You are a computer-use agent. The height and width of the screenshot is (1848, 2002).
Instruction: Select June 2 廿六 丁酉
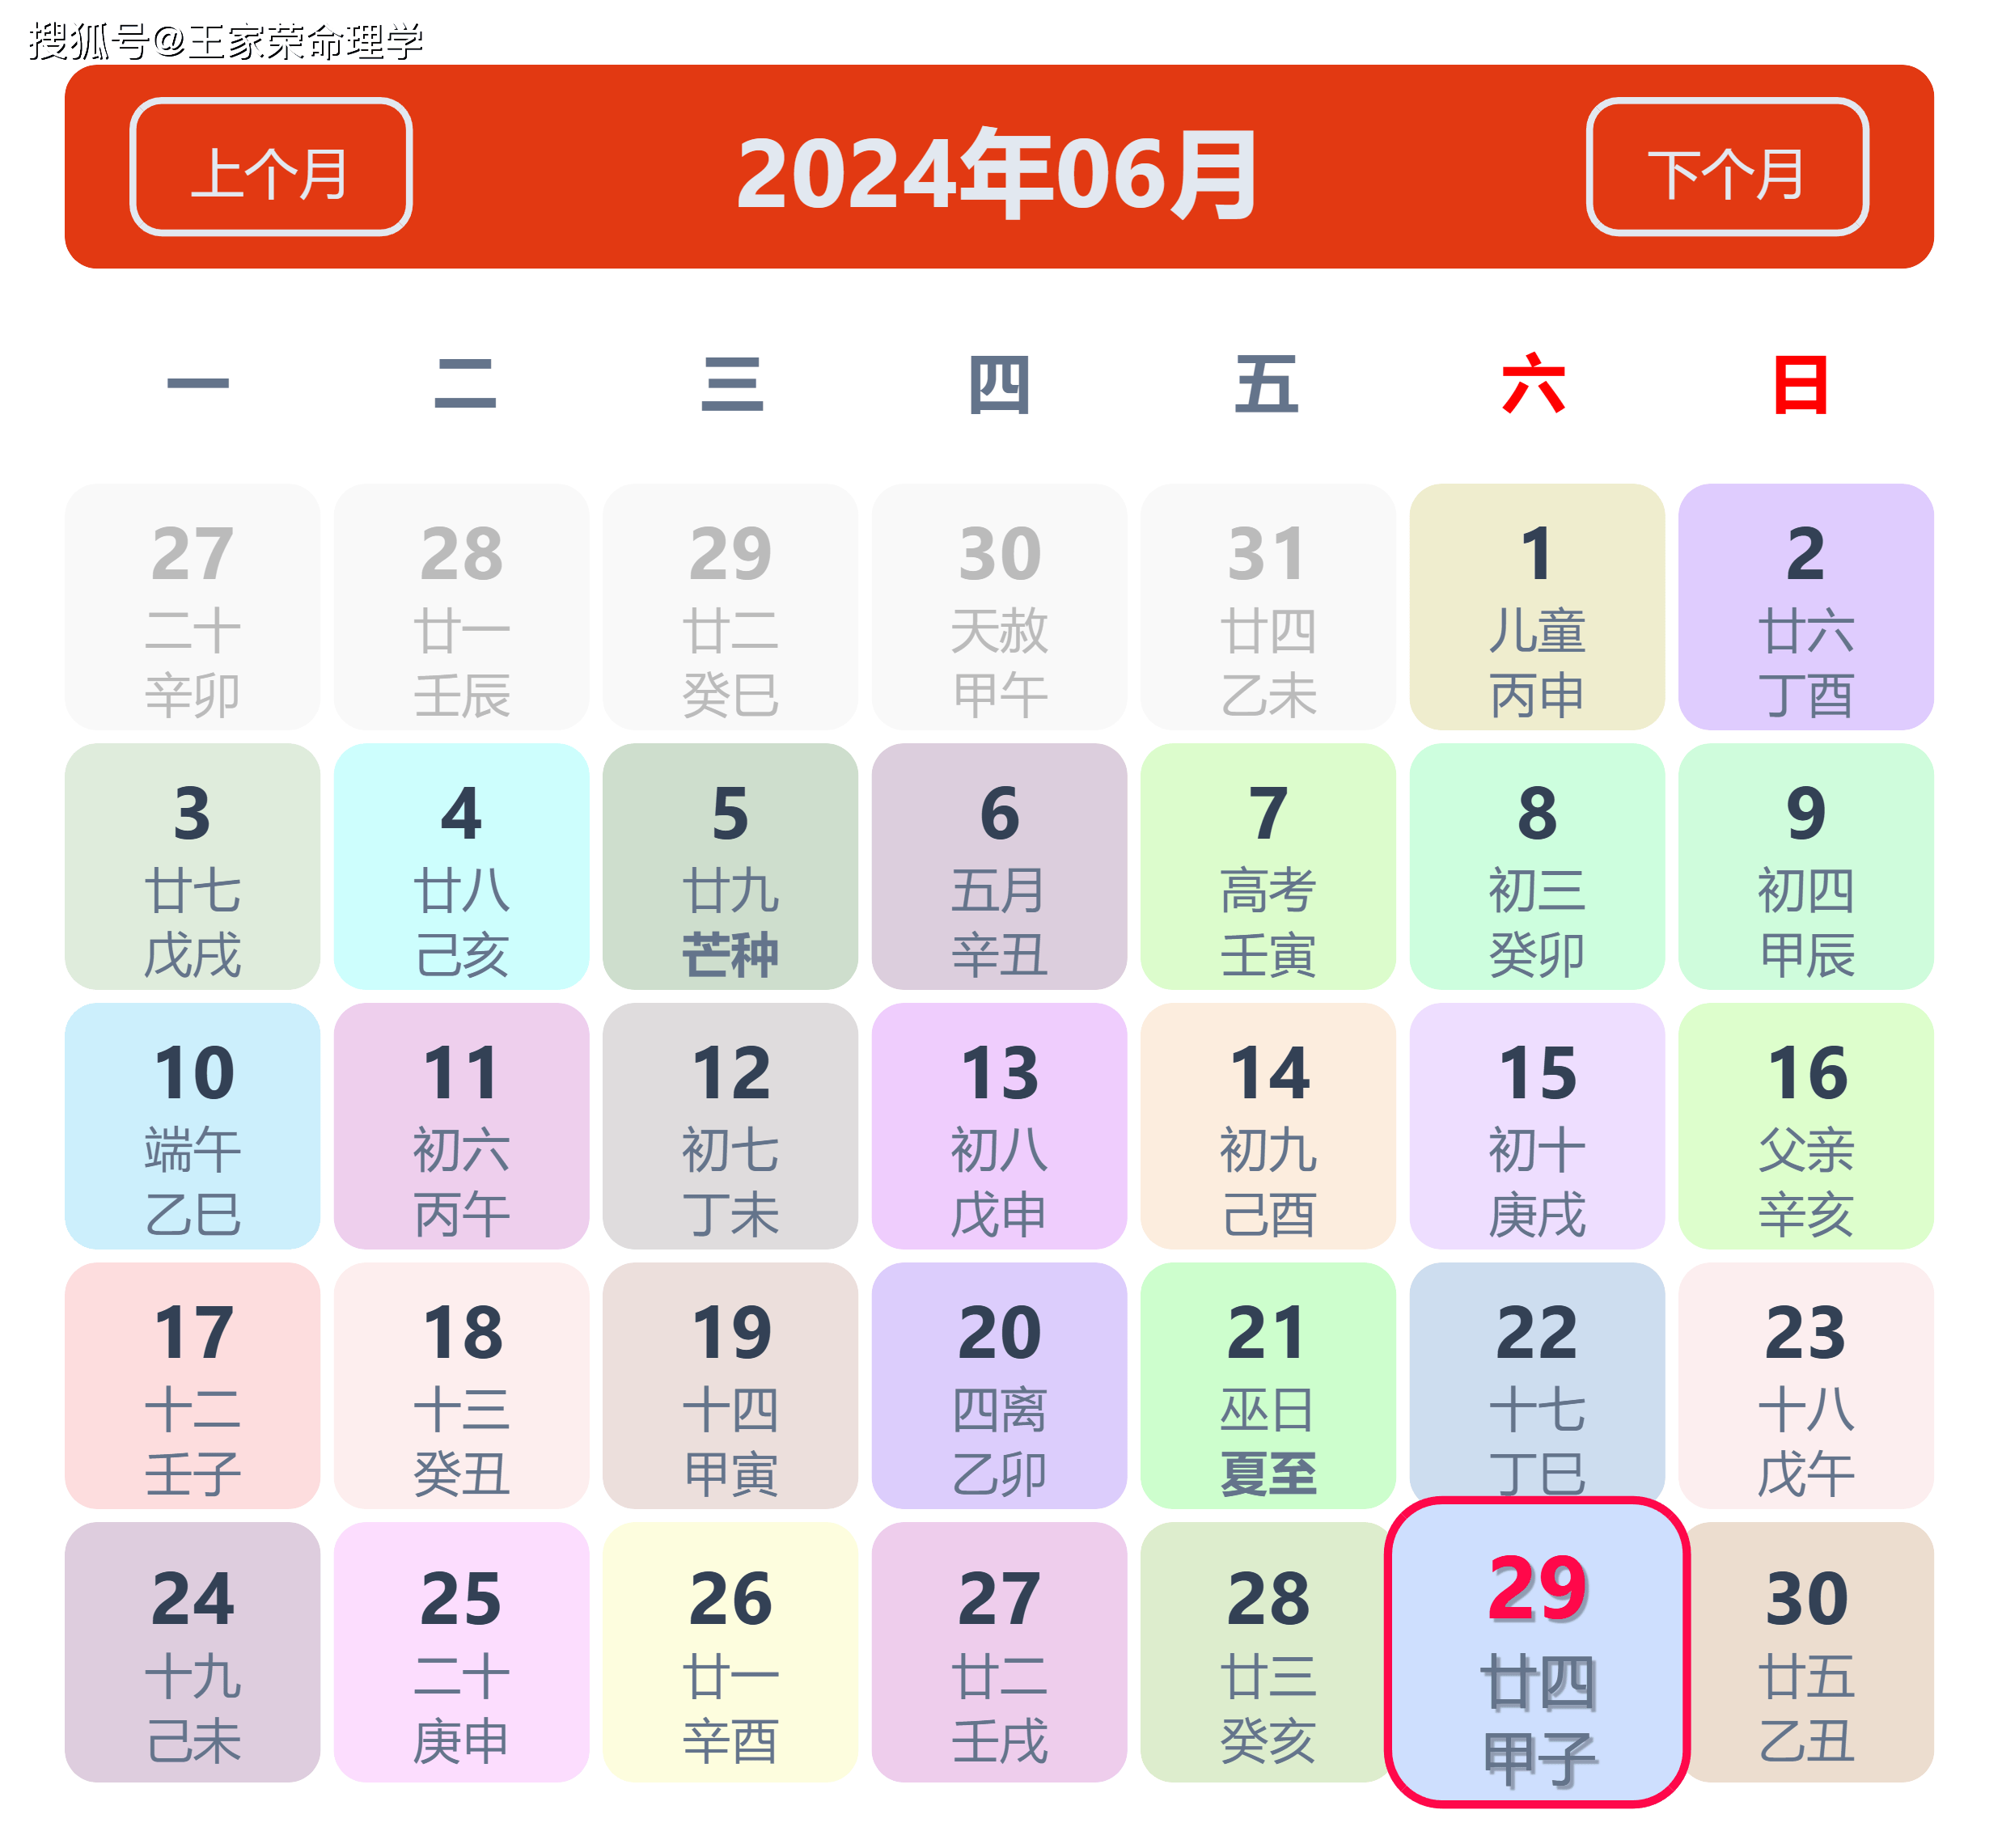coord(1806,607)
